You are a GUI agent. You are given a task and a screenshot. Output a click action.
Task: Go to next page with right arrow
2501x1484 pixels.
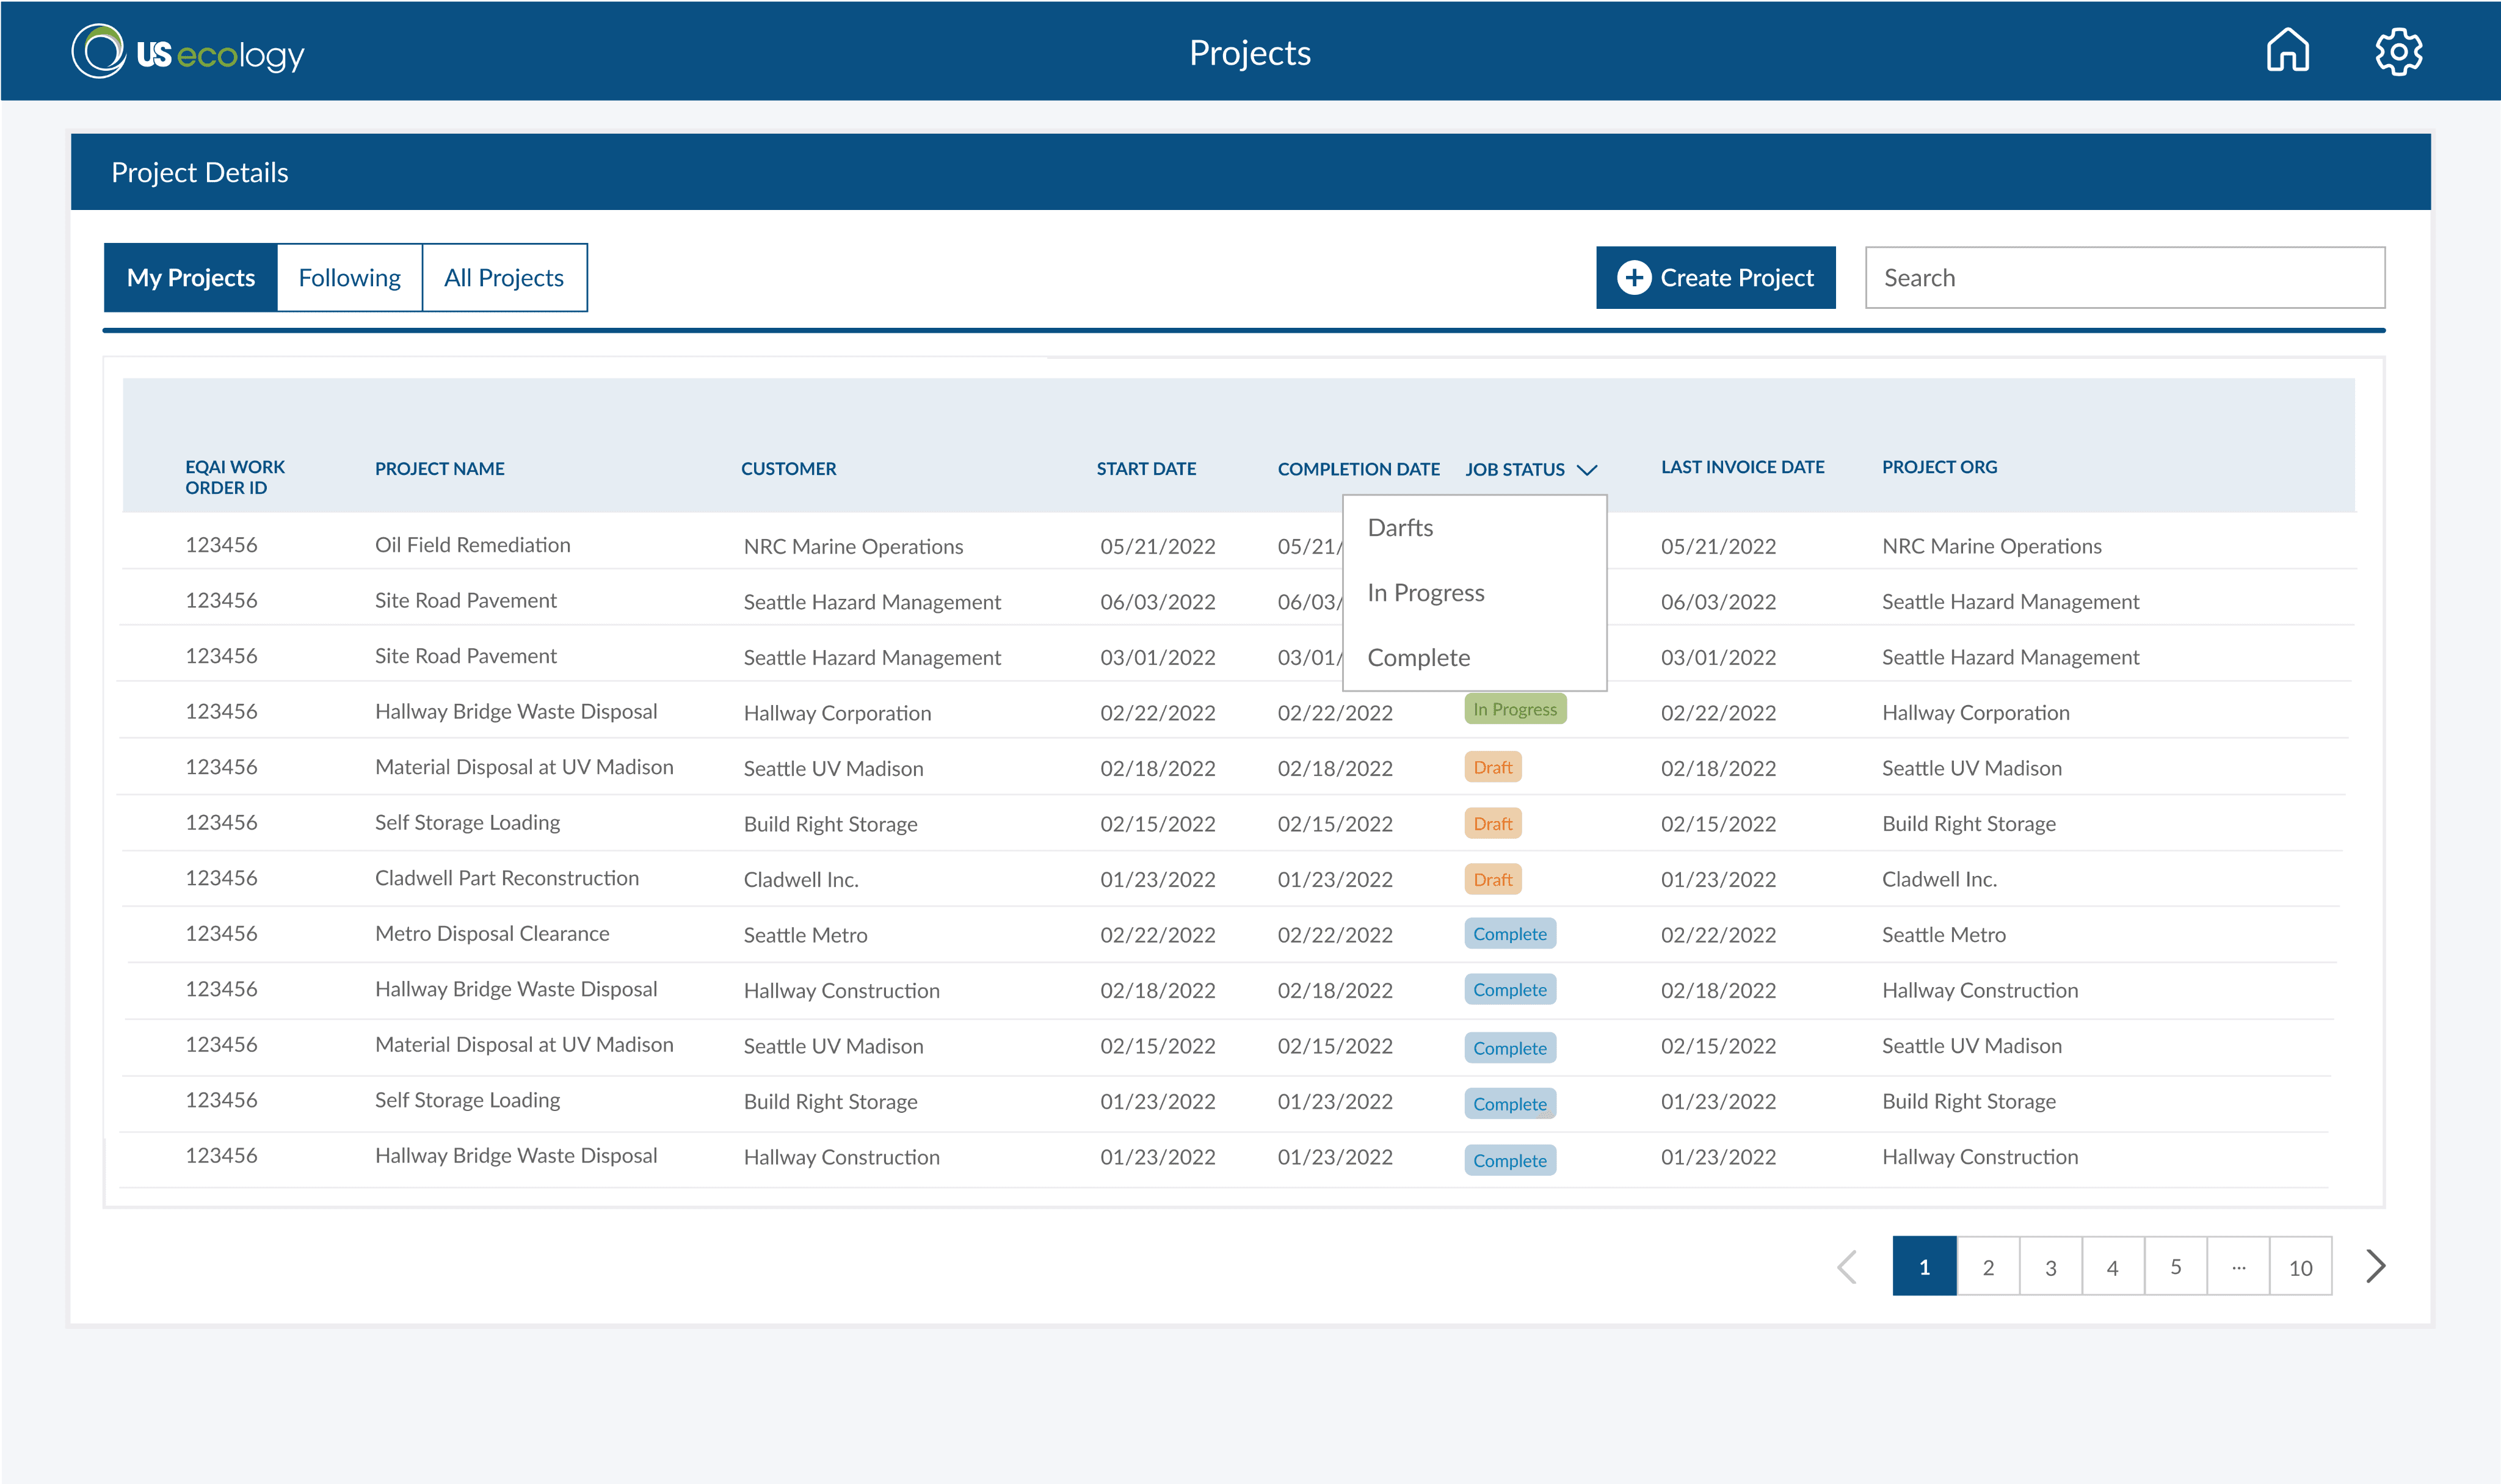(x=2376, y=1266)
